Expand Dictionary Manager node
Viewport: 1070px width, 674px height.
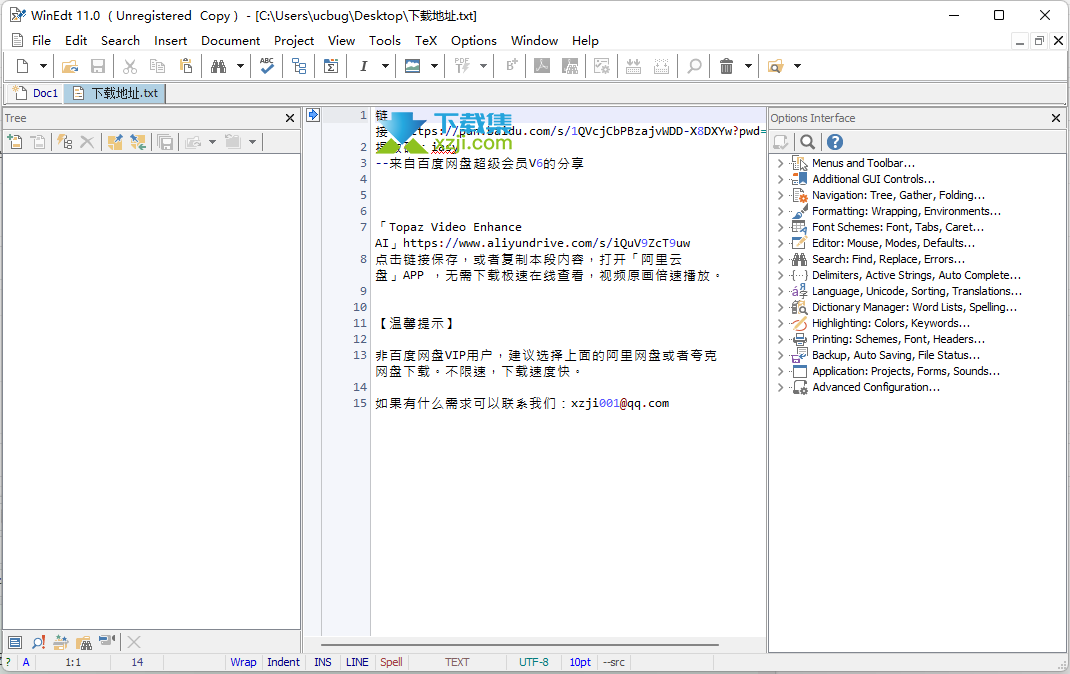click(781, 307)
